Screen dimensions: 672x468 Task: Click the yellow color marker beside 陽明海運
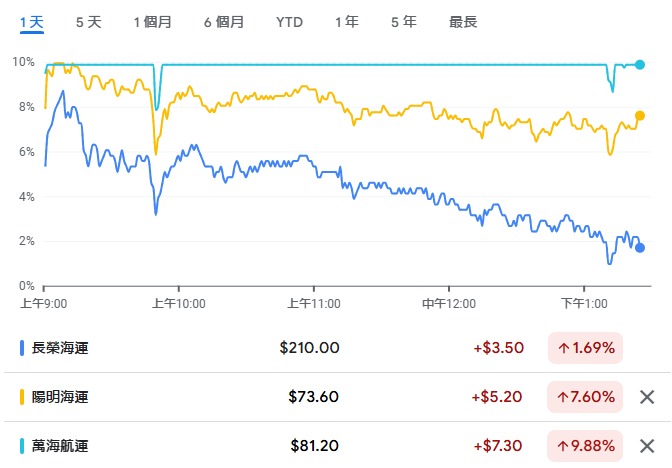(x=22, y=397)
